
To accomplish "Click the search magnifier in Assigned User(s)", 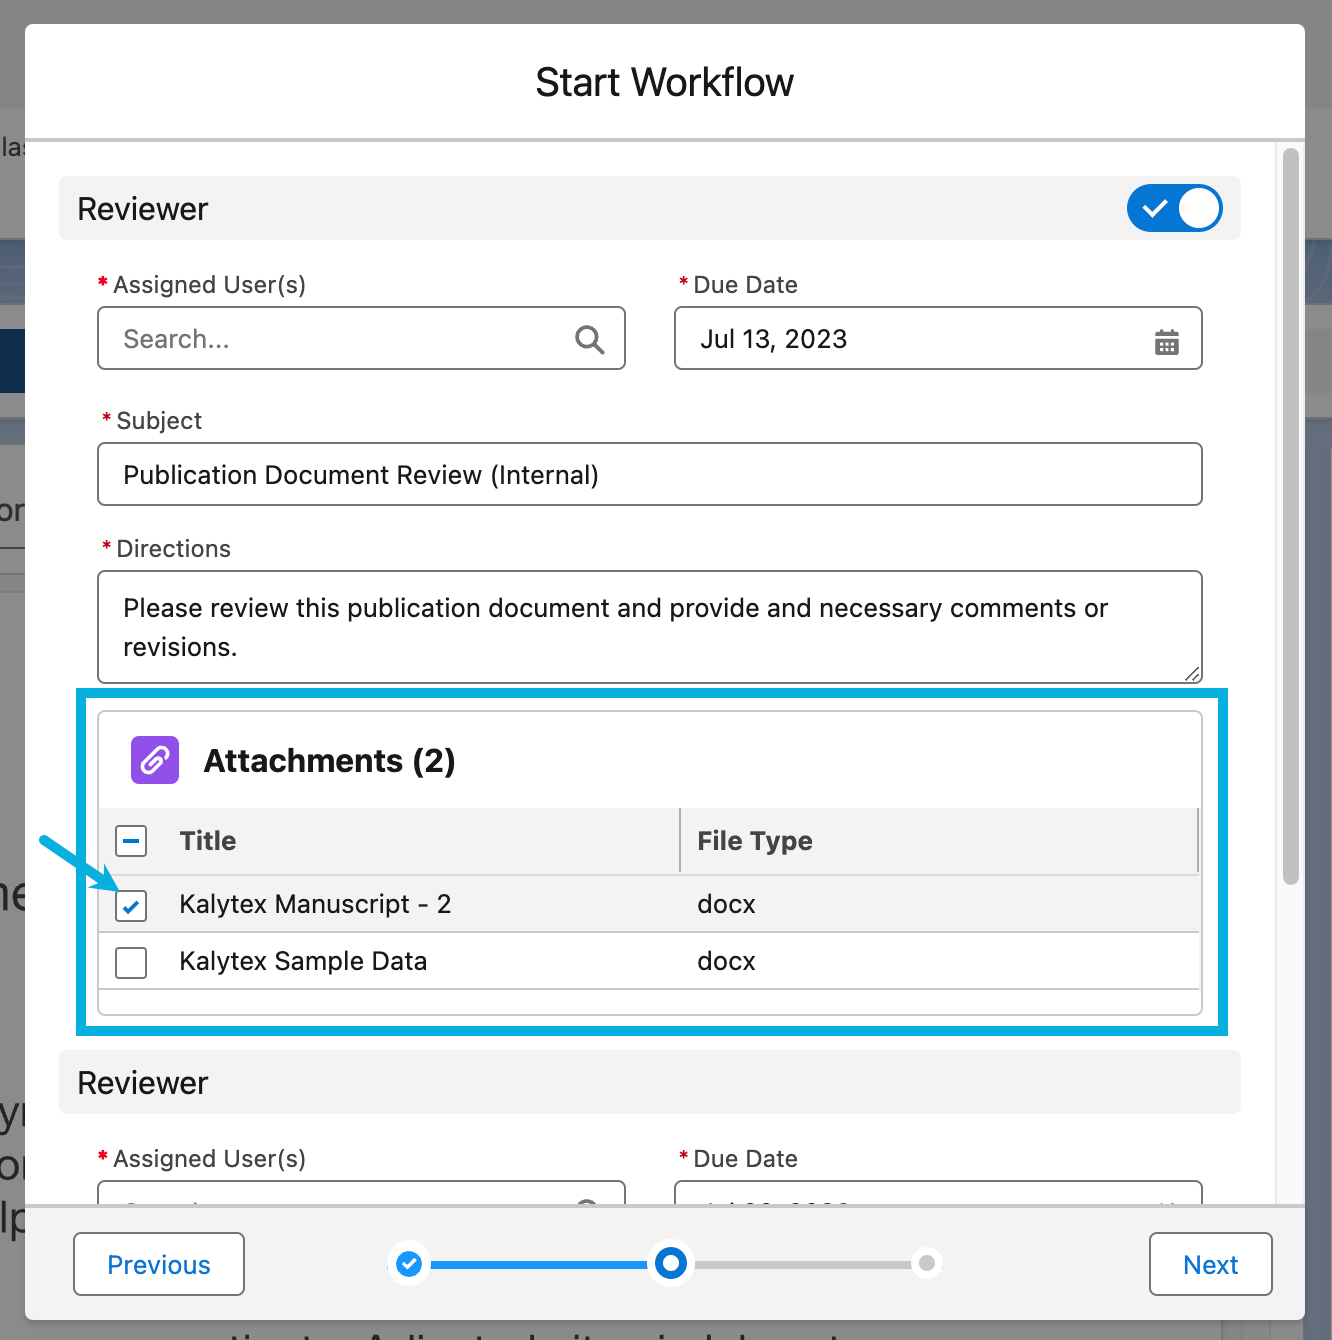I will click(589, 340).
